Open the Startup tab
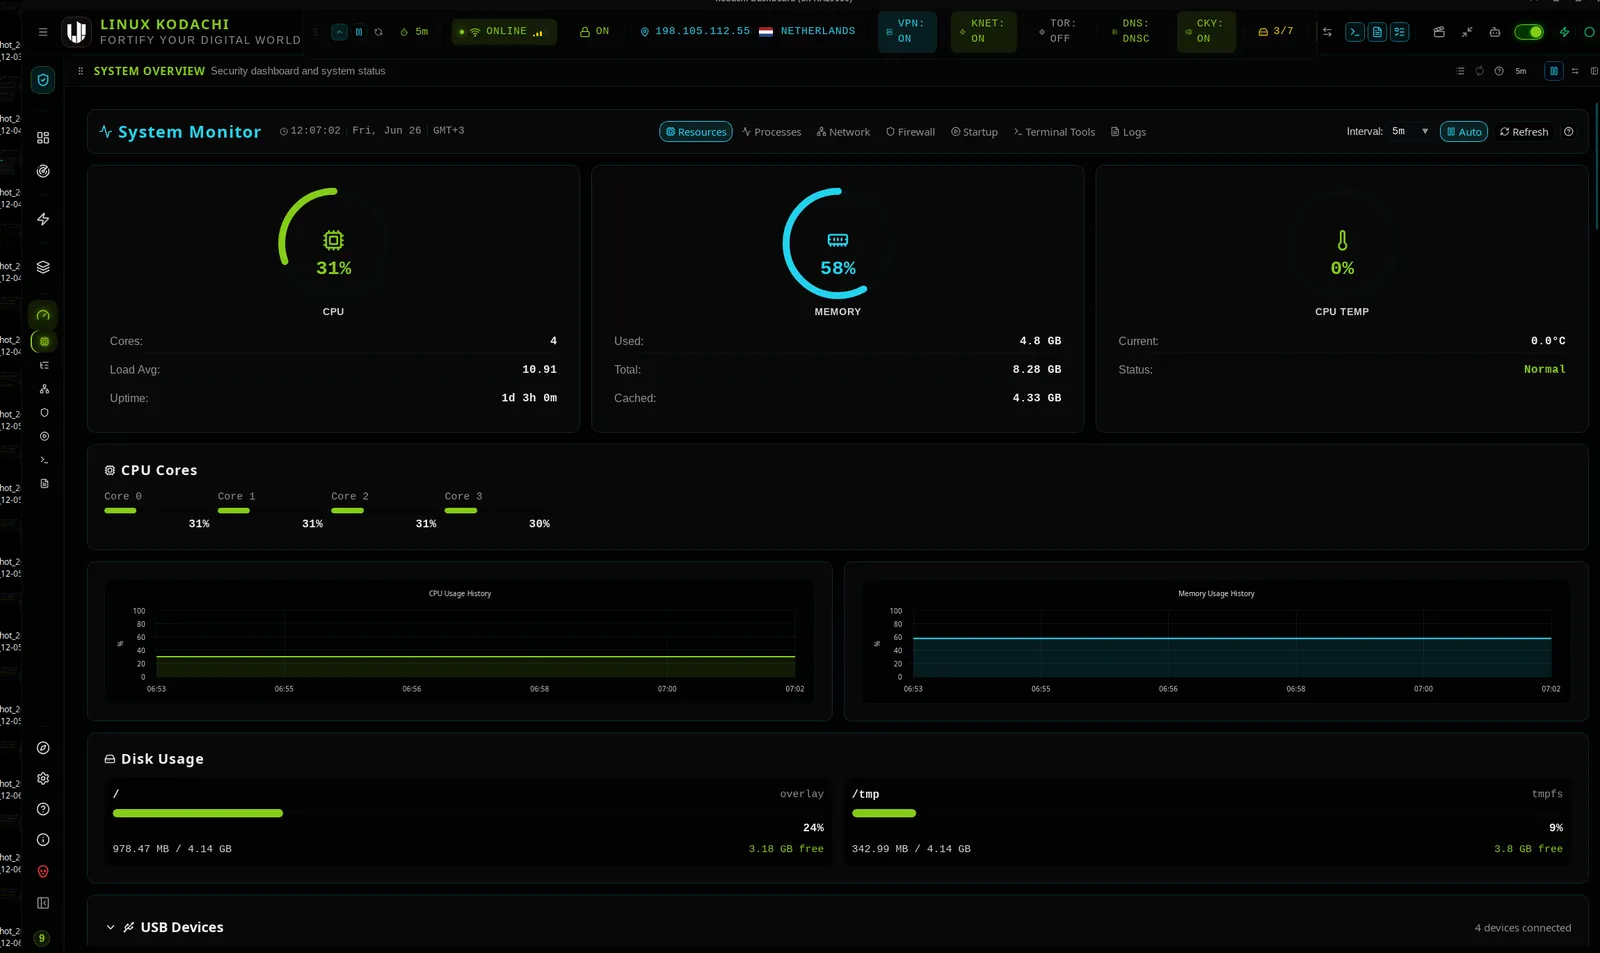Viewport: 1600px width, 953px height. coord(974,132)
